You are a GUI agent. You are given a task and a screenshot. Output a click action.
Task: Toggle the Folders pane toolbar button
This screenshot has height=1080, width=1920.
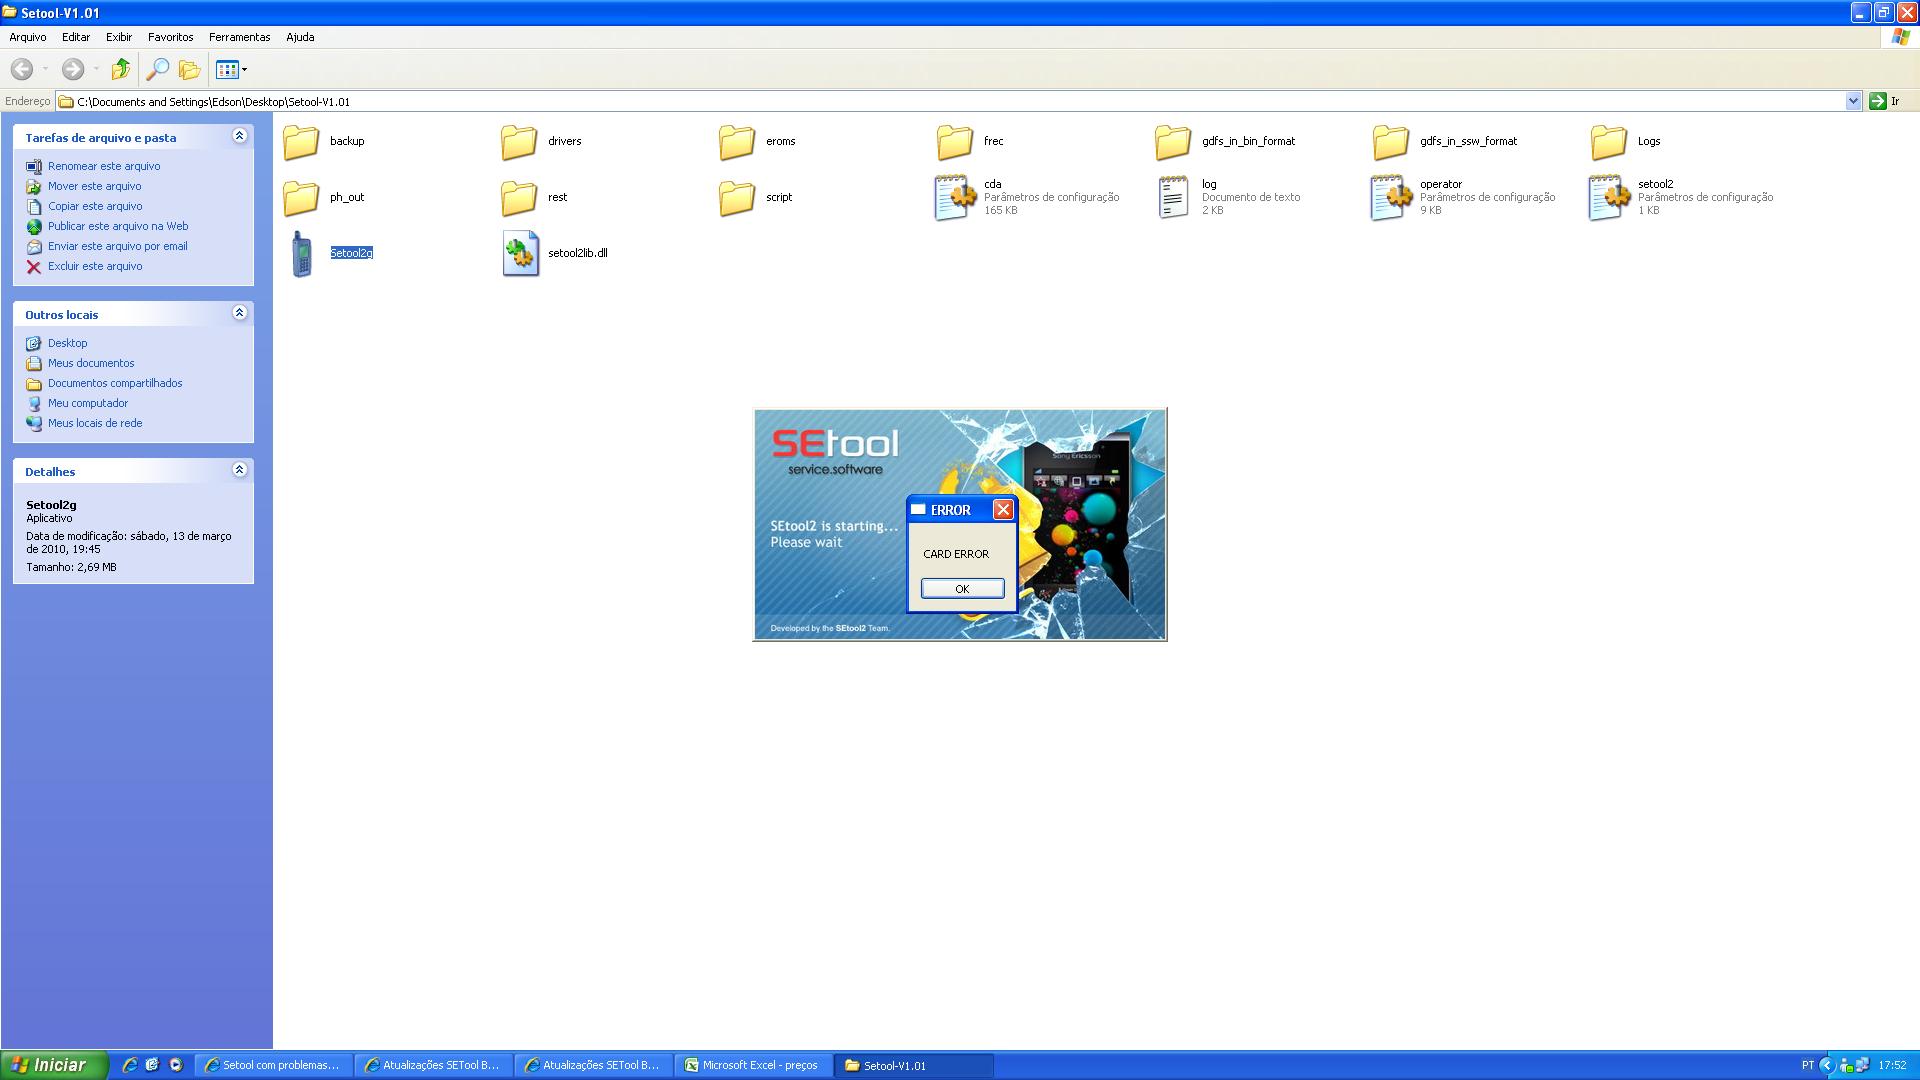coord(189,69)
